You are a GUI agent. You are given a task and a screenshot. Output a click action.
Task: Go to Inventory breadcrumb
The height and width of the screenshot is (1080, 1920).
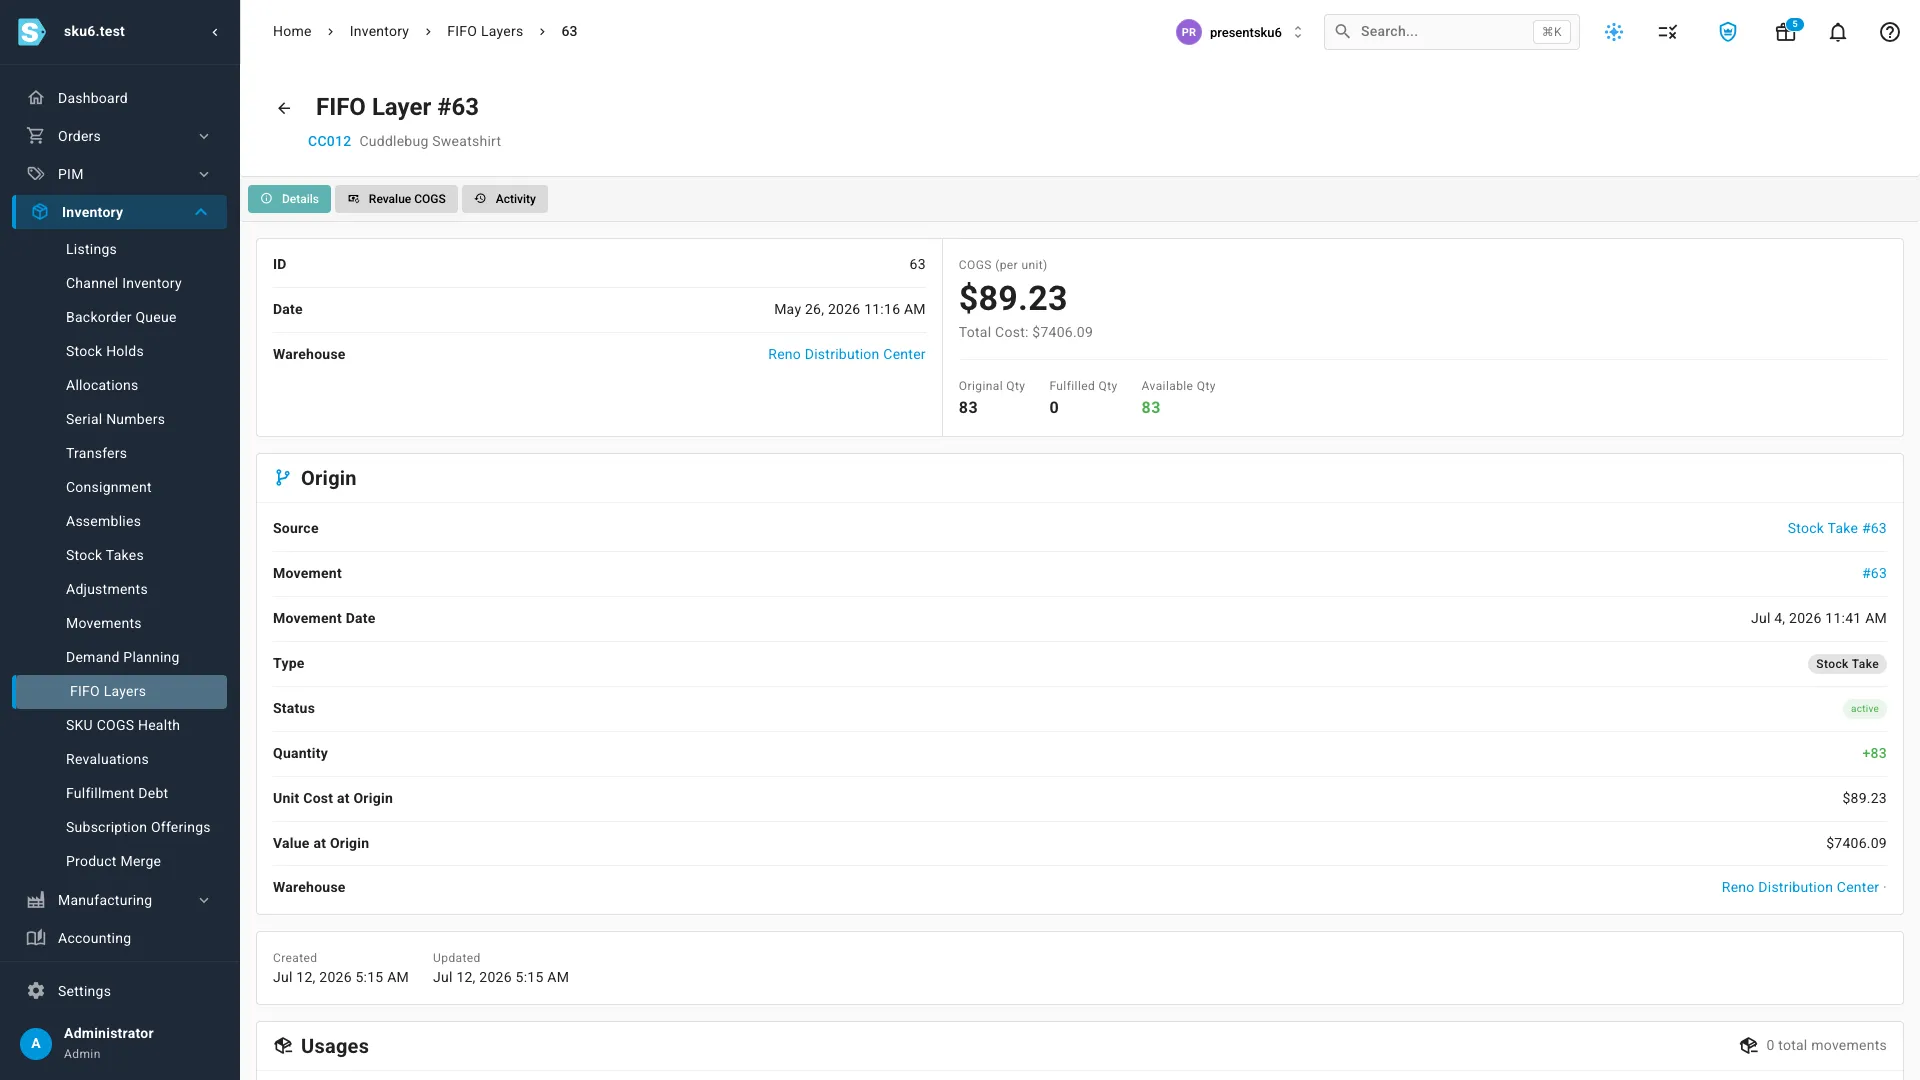click(x=379, y=31)
